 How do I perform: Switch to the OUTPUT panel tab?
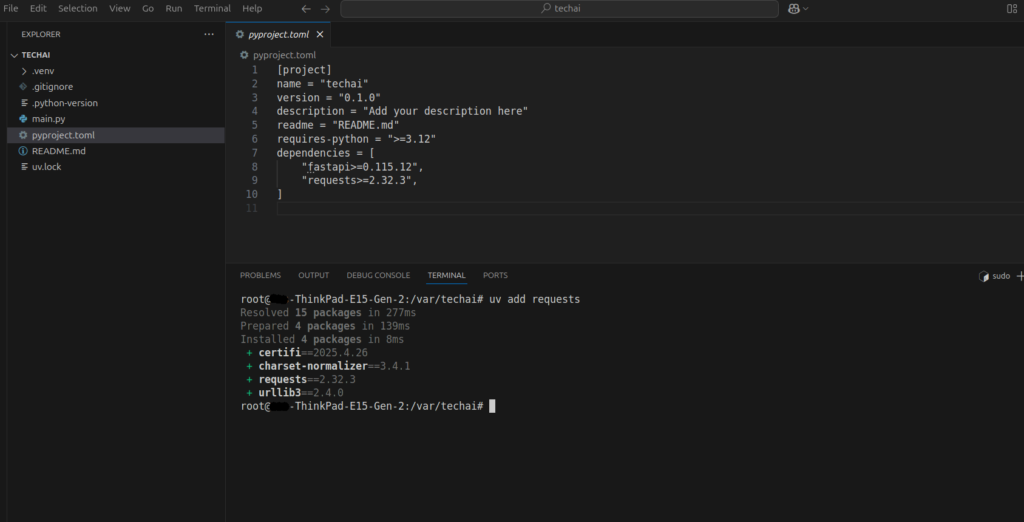tap(313, 276)
